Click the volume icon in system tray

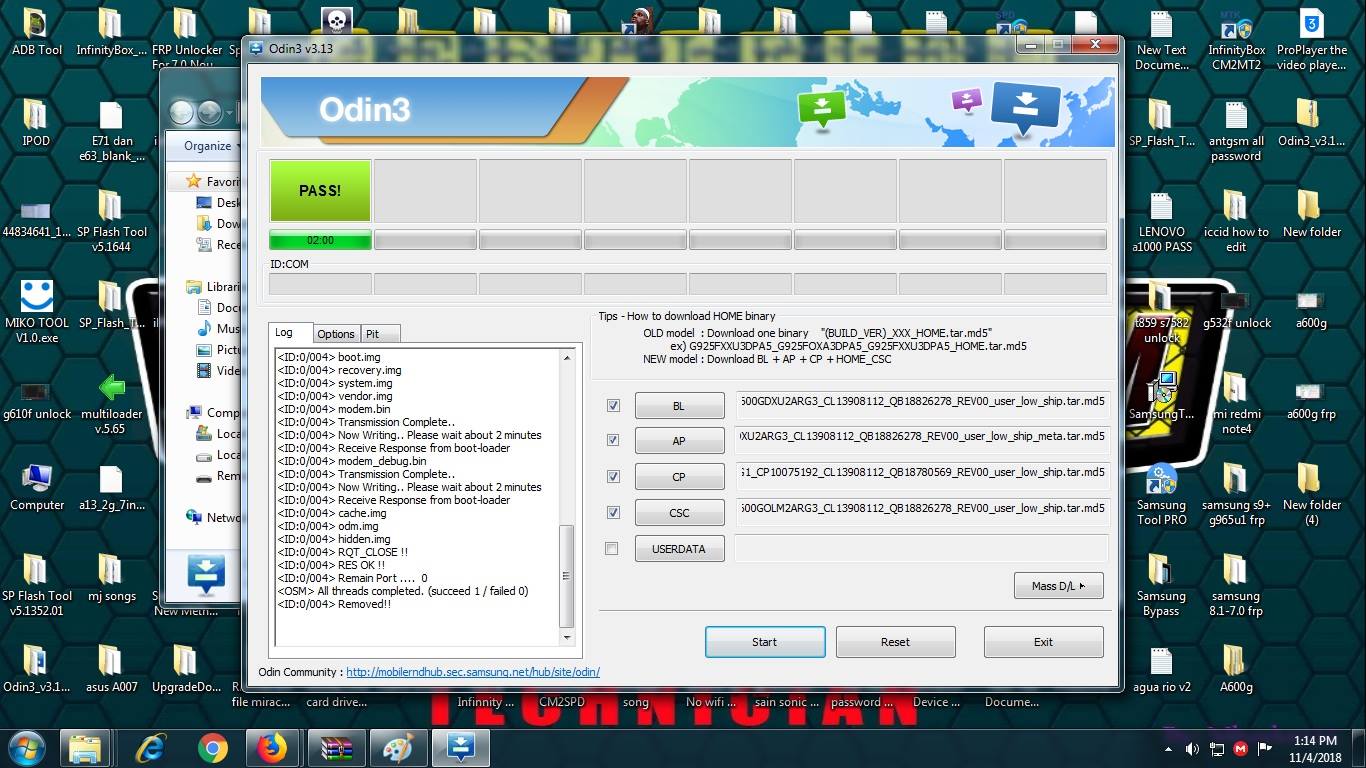[x=1193, y=749]
